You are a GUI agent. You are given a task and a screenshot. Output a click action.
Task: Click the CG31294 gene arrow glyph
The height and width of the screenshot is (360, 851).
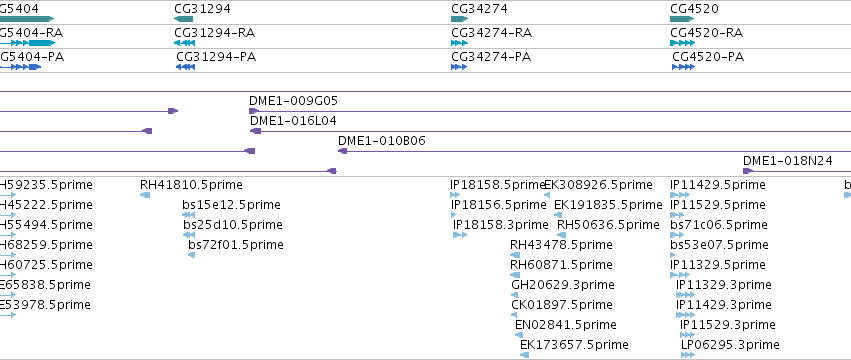click(x=183, y=19)
